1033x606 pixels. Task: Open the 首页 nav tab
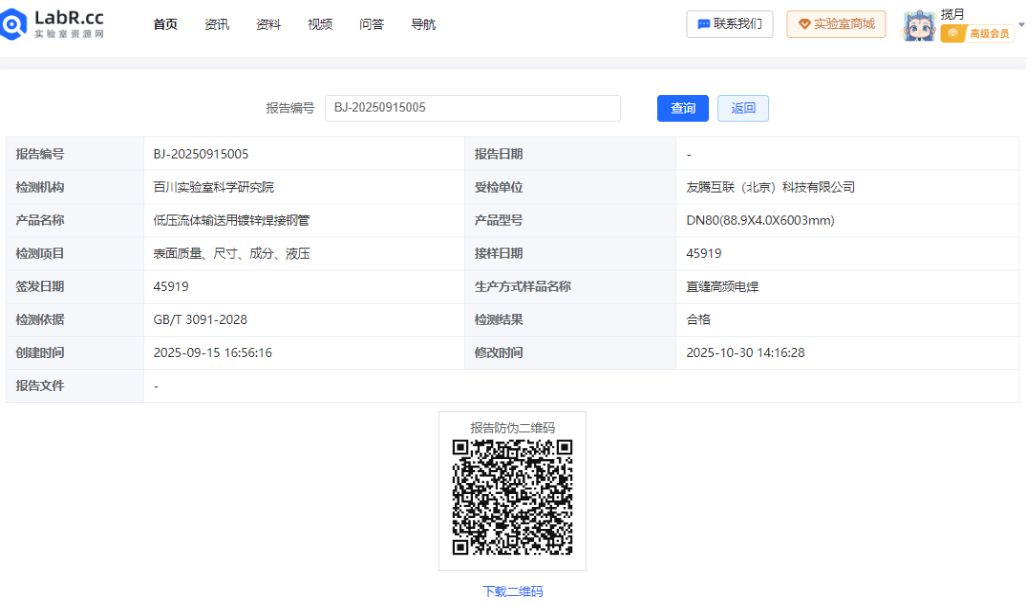[165, 25]
